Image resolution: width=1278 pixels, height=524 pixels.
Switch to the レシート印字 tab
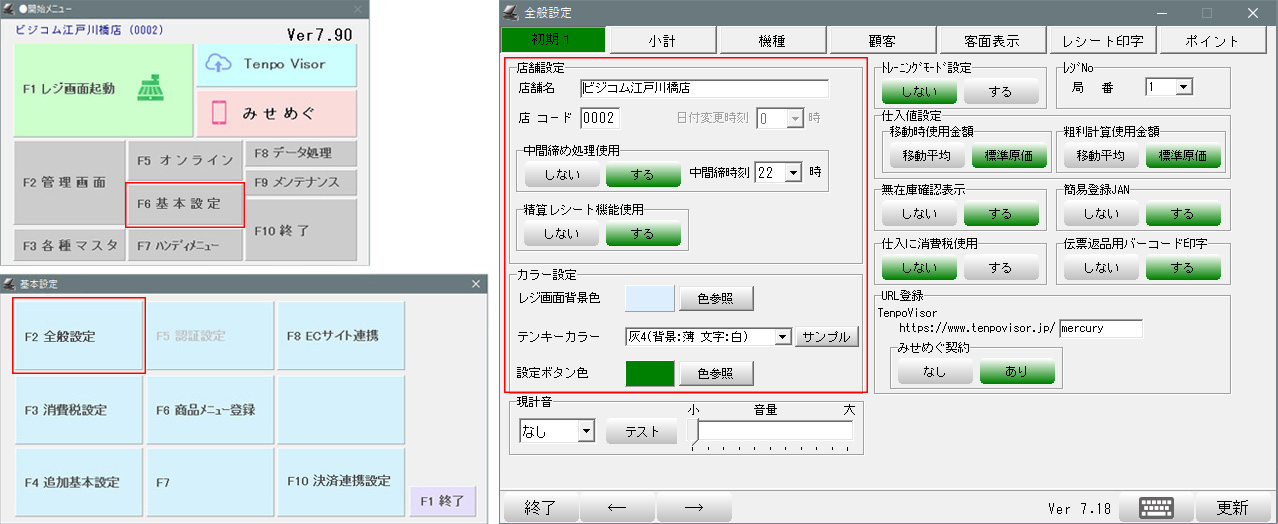coord(1103,40)
